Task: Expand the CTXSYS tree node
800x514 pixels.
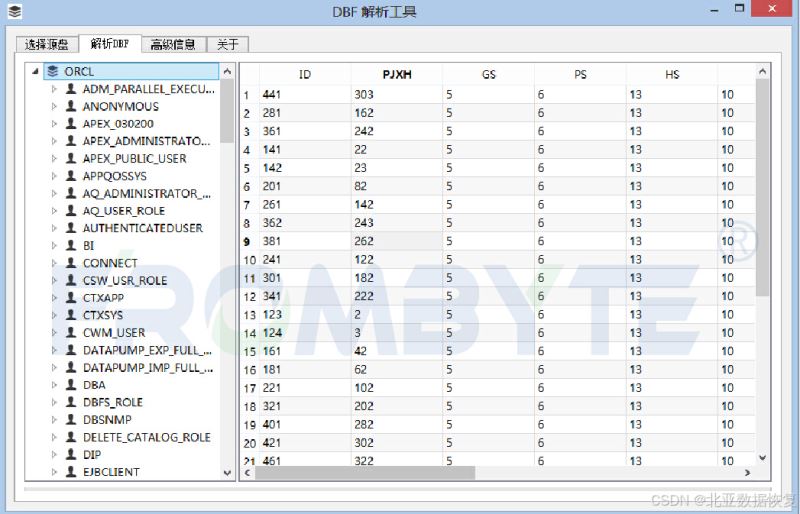Action: 55,315
